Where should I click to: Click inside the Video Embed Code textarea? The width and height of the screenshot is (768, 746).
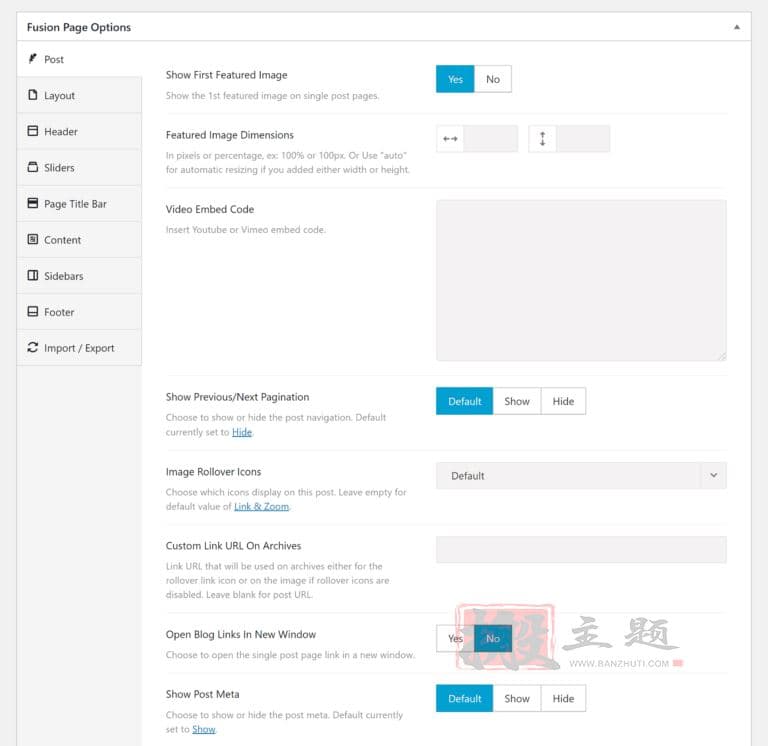tap(581, 280)
